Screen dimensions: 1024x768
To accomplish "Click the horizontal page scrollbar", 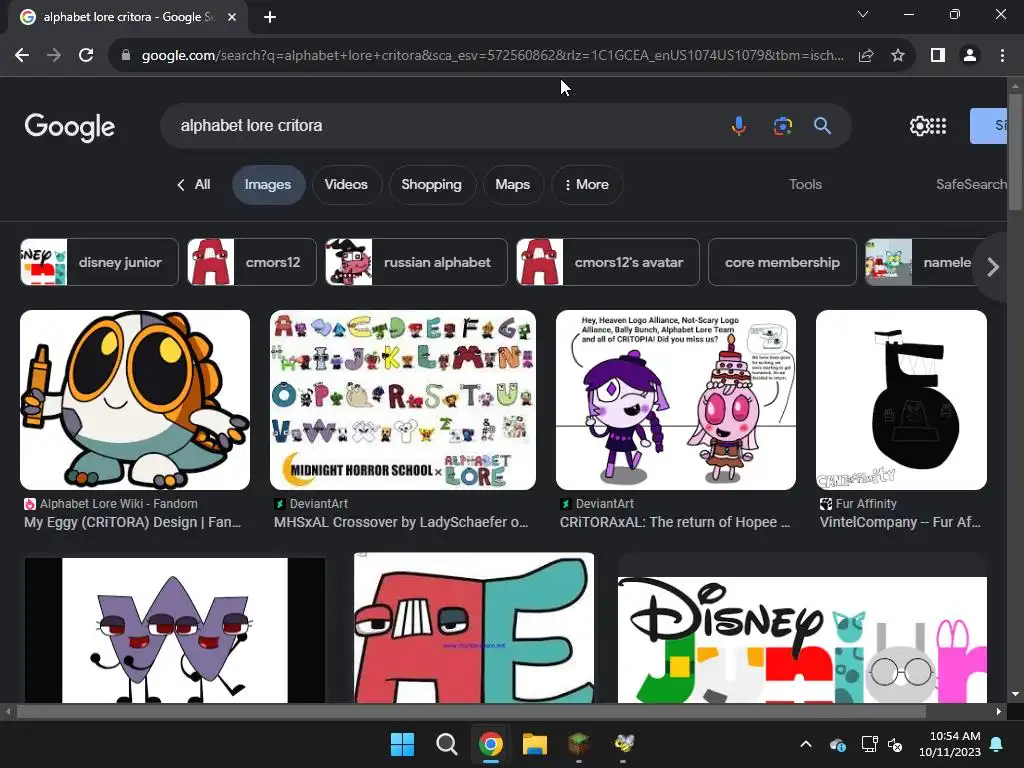I will point(472,711).
